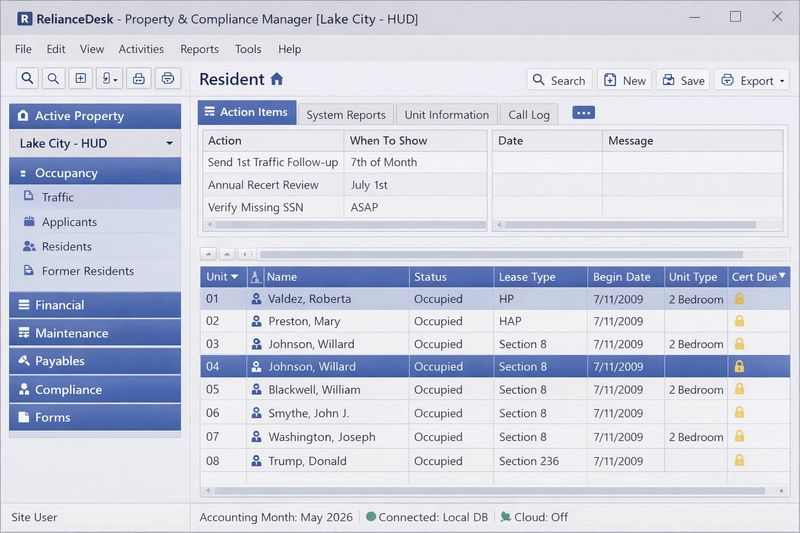Switch to the System Reports tab
This screenshot has width=800, height=533.
coord(345,114)
